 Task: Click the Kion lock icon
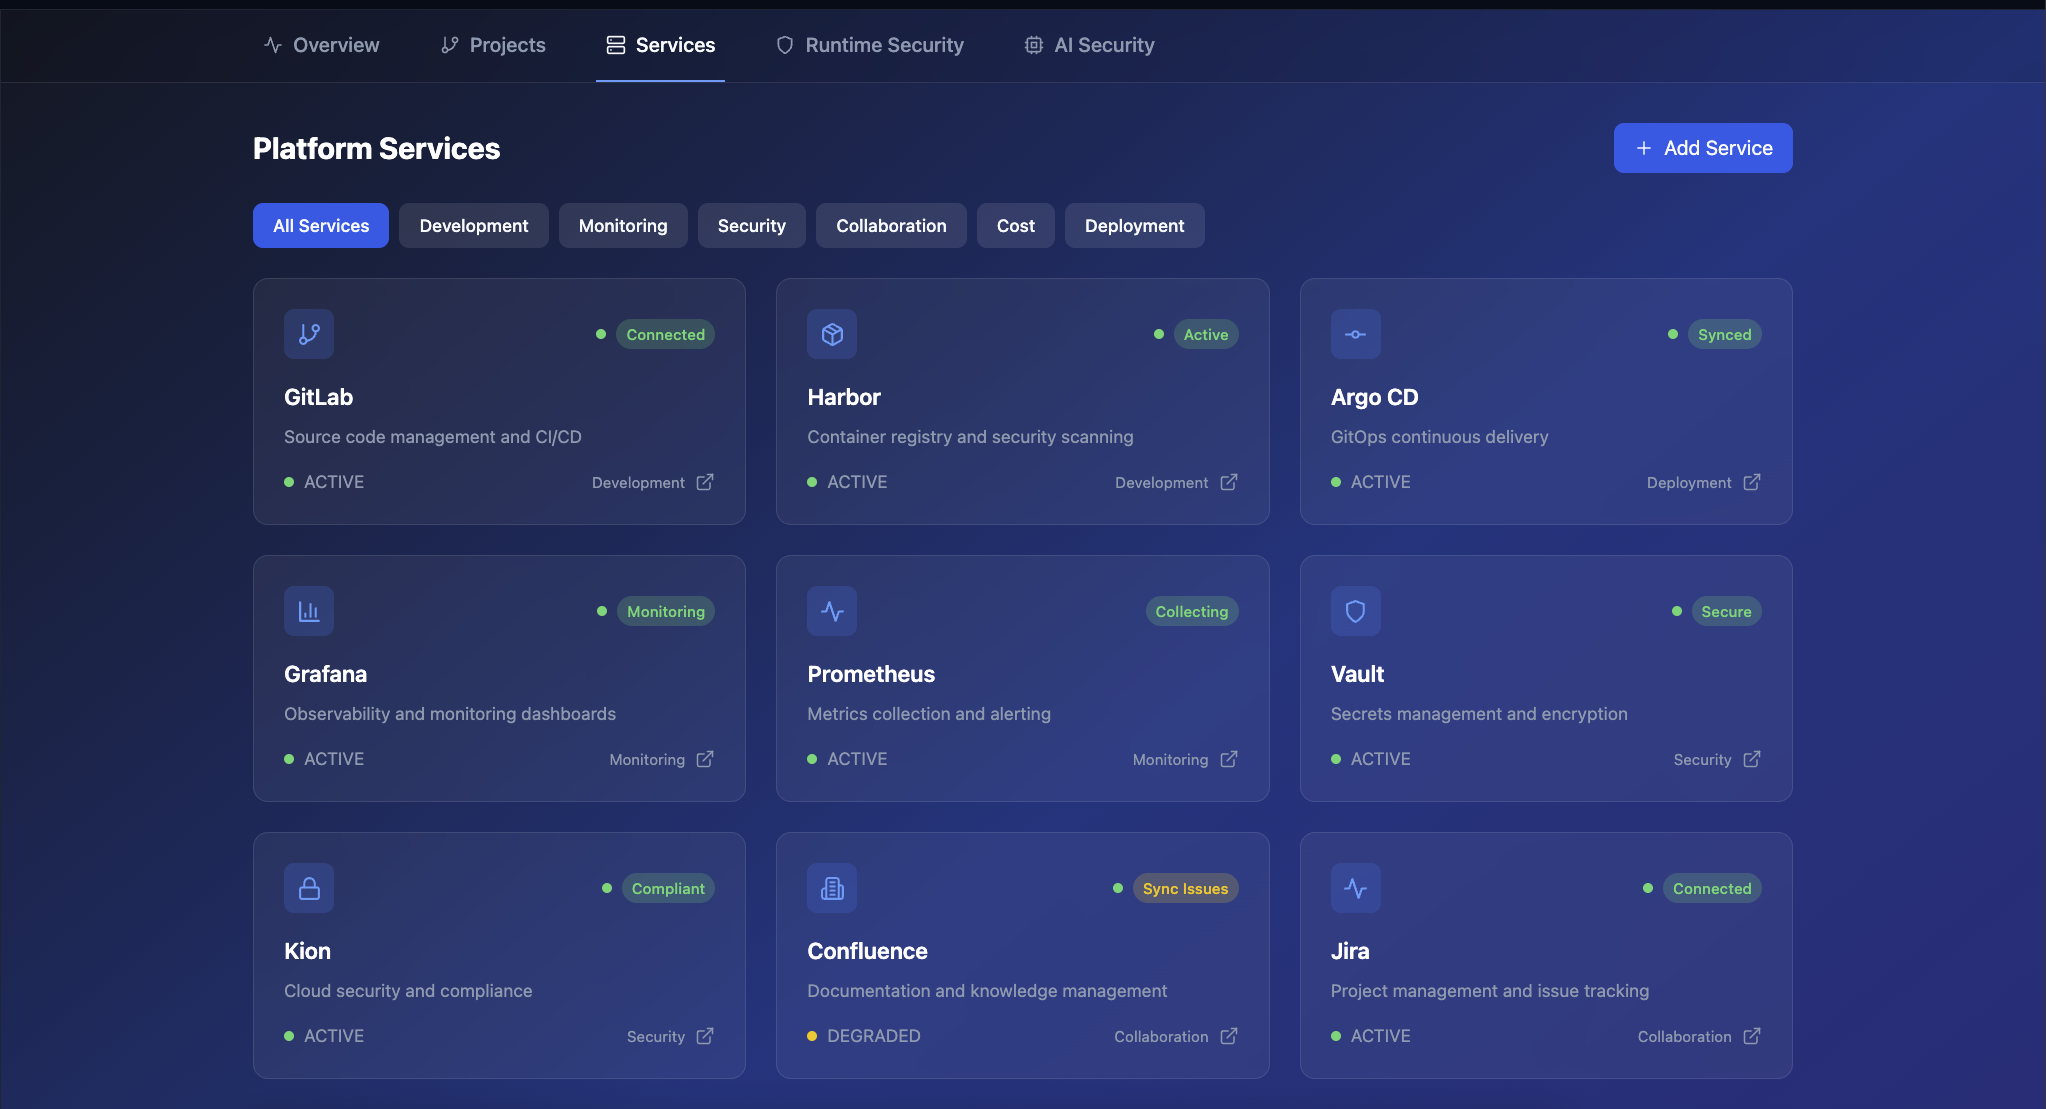309,888
